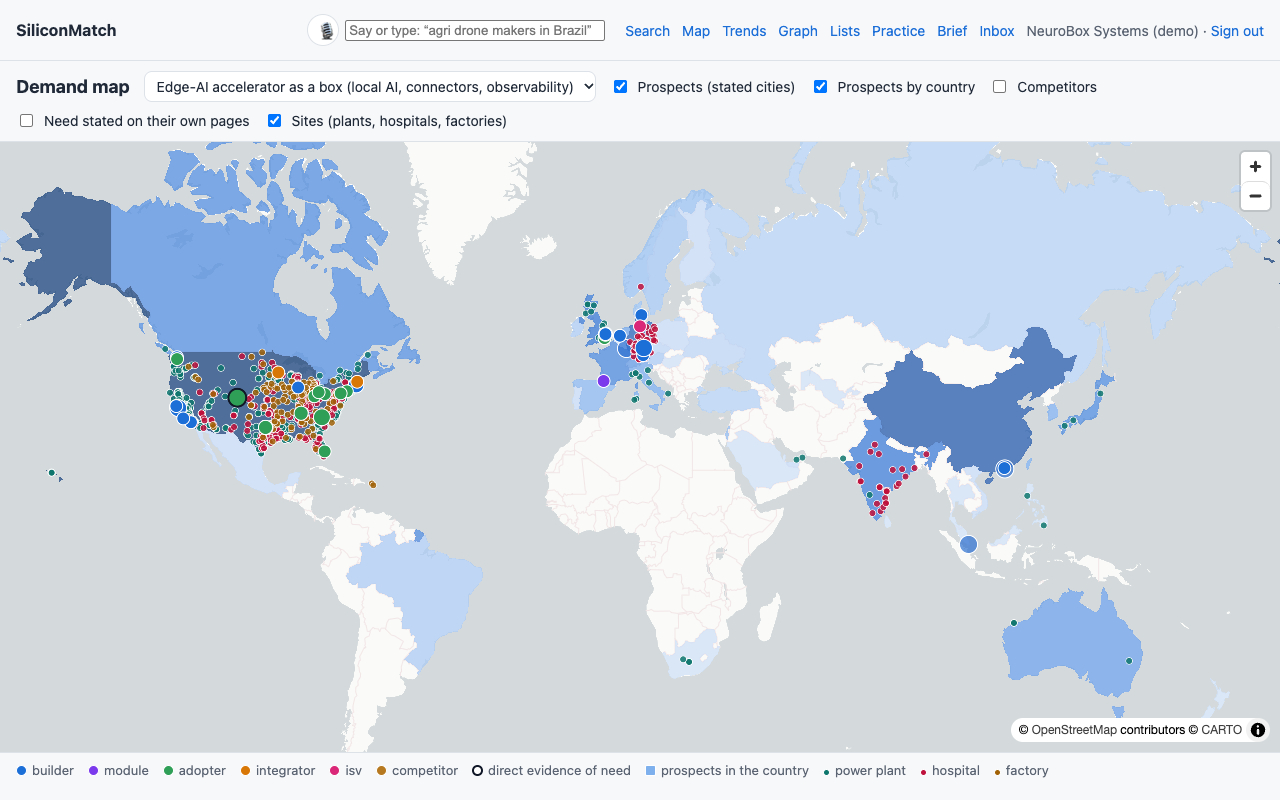Click the ringed marker at Hong Kong
The width and height of the screenshot is (1280, 800).
[1005, 468]
